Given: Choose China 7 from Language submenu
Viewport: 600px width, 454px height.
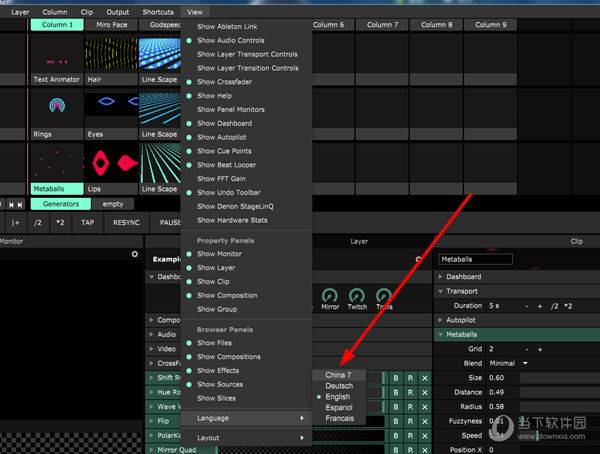Looking at the screenshot, I should (338, 375).
